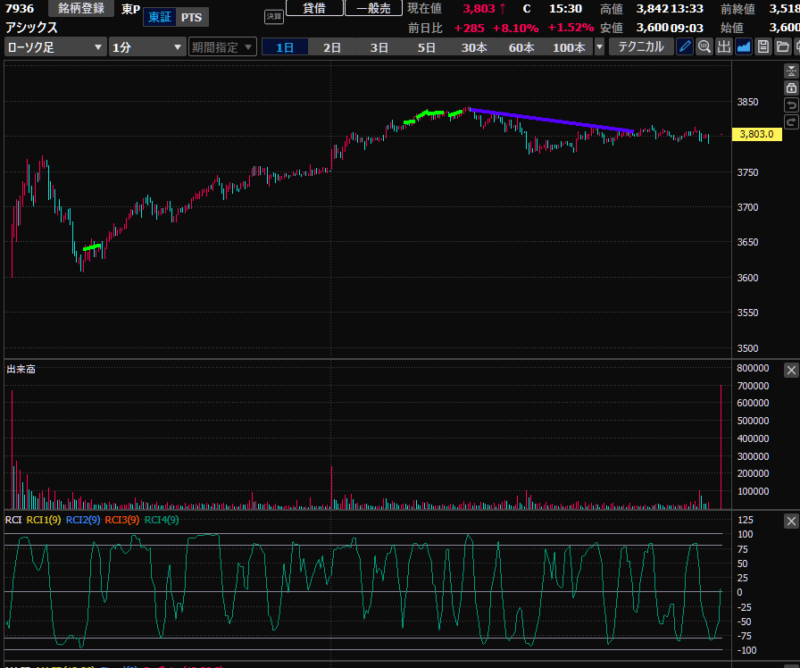Image resolution: width=800 pixels, height=668 pixels.
Task: Expand the dropdown arrow after 100本
Action: click(600, 47)
